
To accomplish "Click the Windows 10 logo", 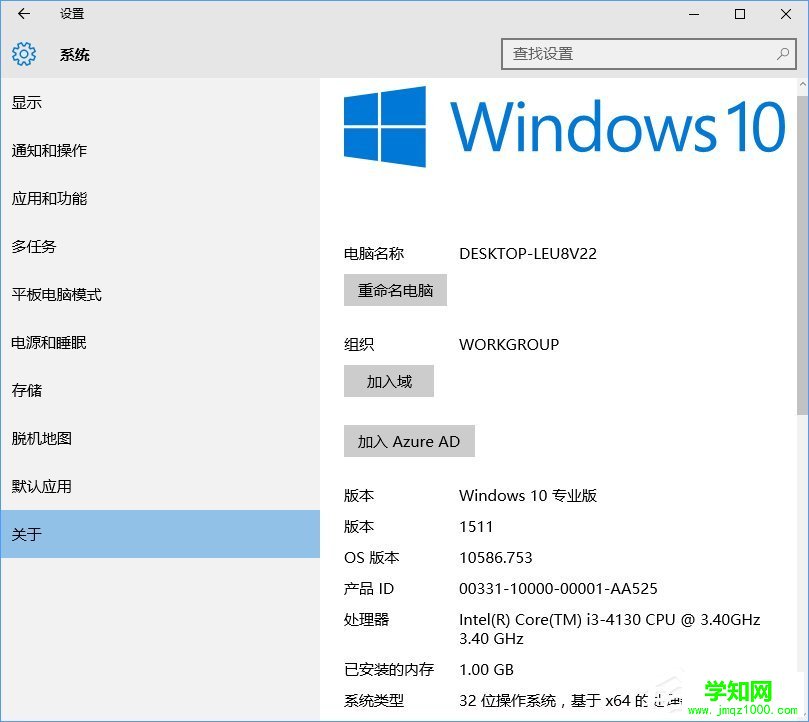I will point(564,126).
